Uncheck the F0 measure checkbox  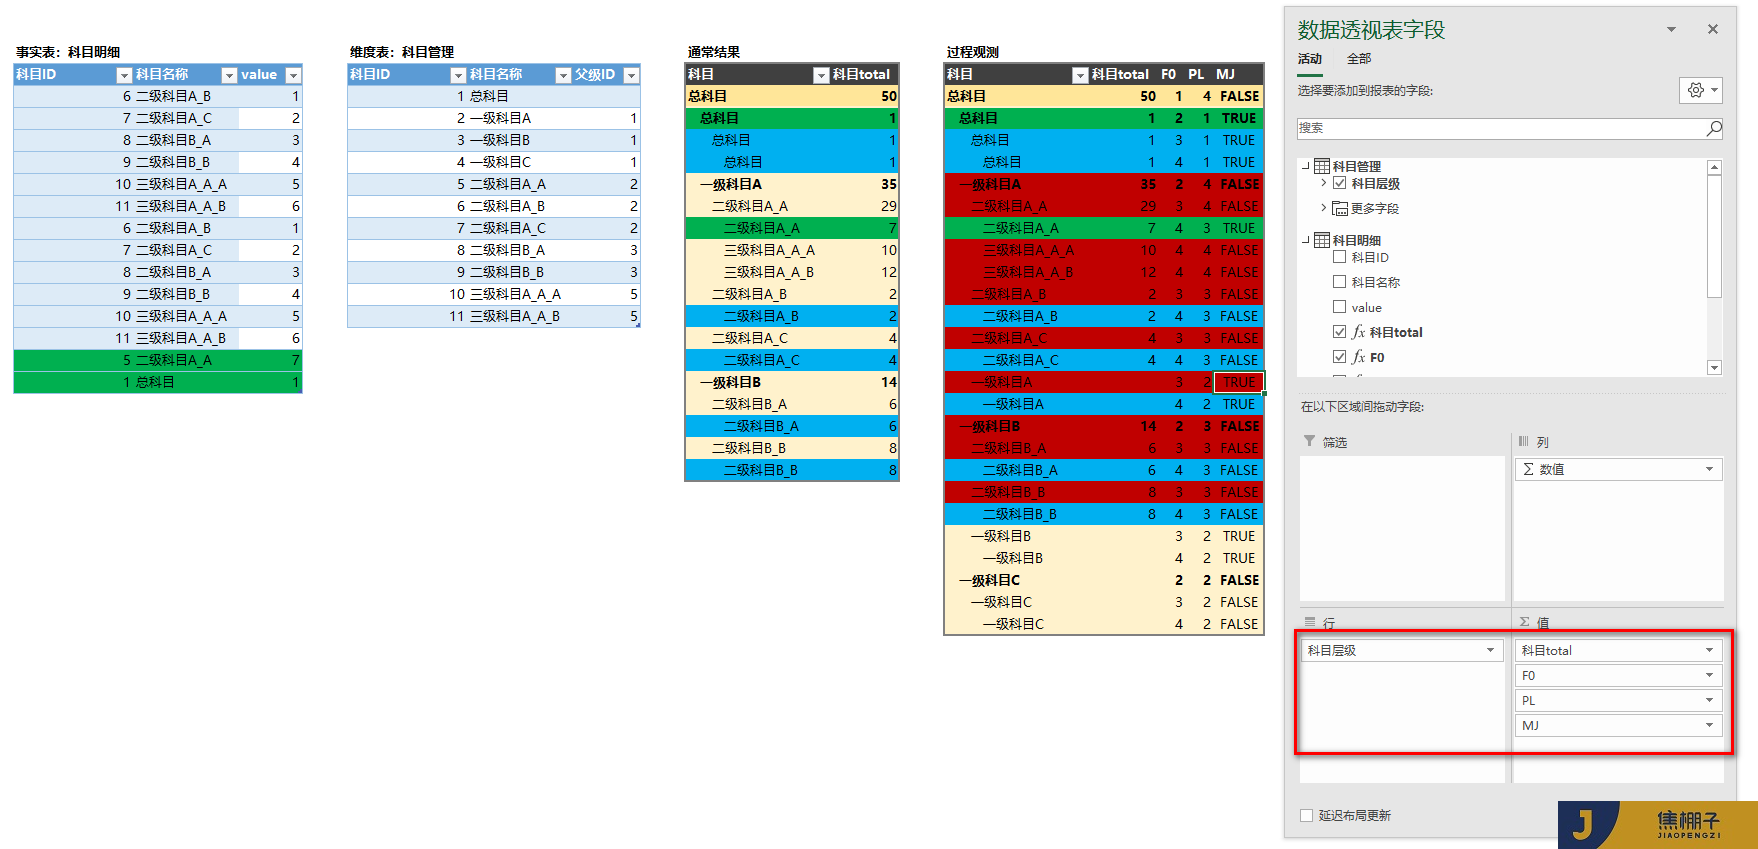[1339, 357]
